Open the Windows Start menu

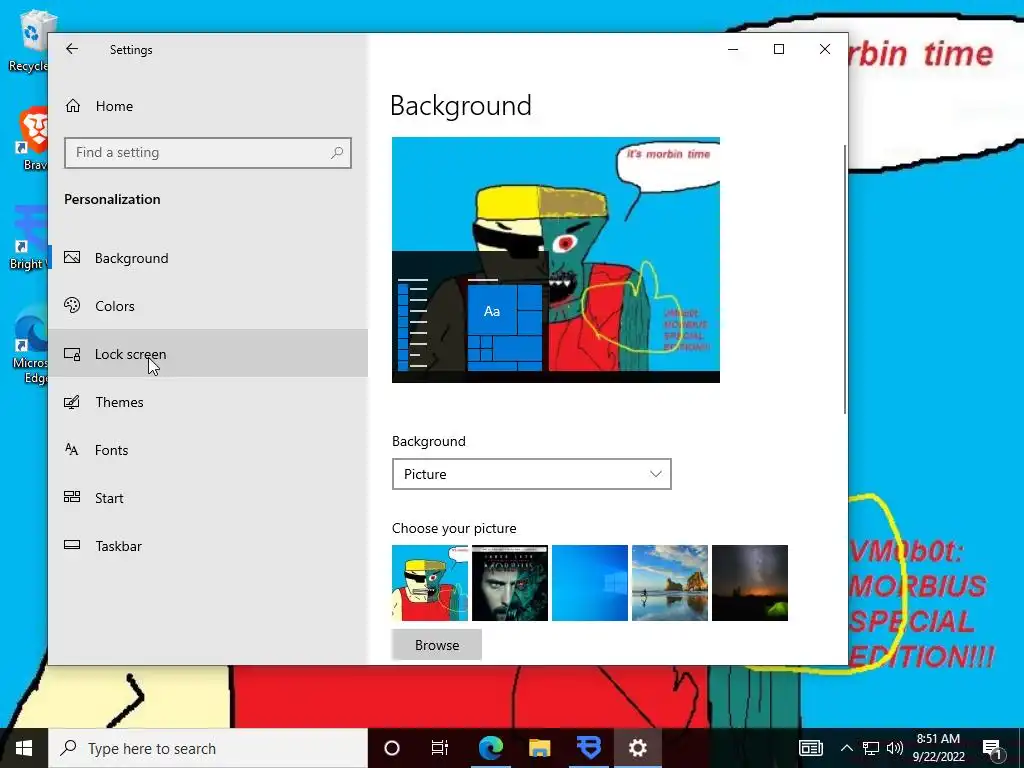24,748
